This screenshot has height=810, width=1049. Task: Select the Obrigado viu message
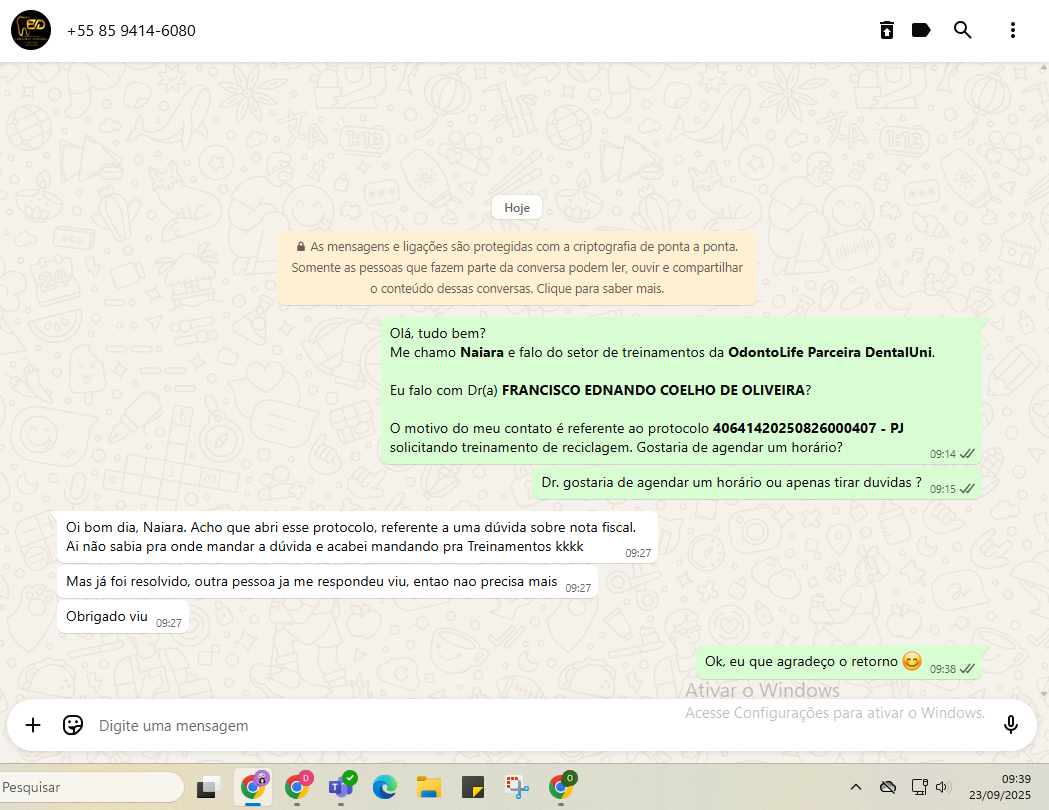pyautogui.click(x=123, y=617)
